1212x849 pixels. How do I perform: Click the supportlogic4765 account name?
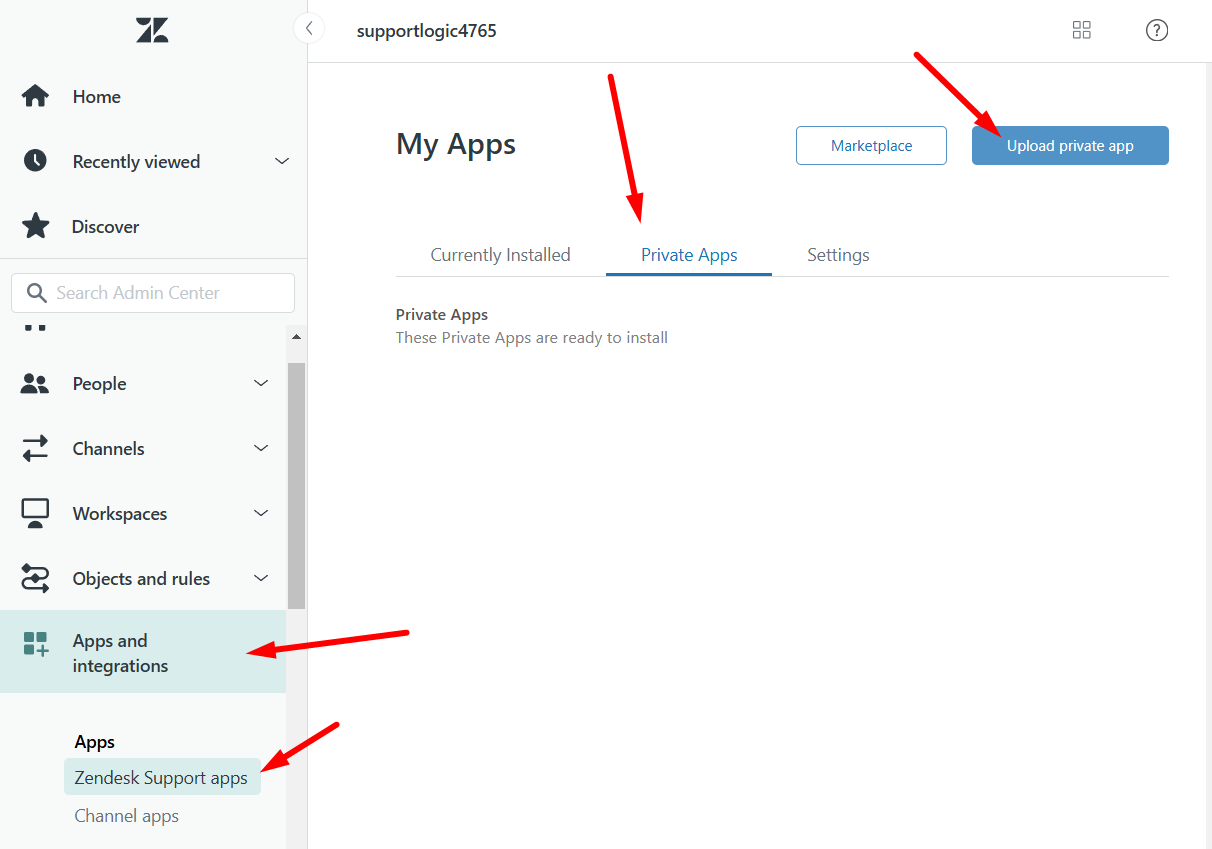427,30
